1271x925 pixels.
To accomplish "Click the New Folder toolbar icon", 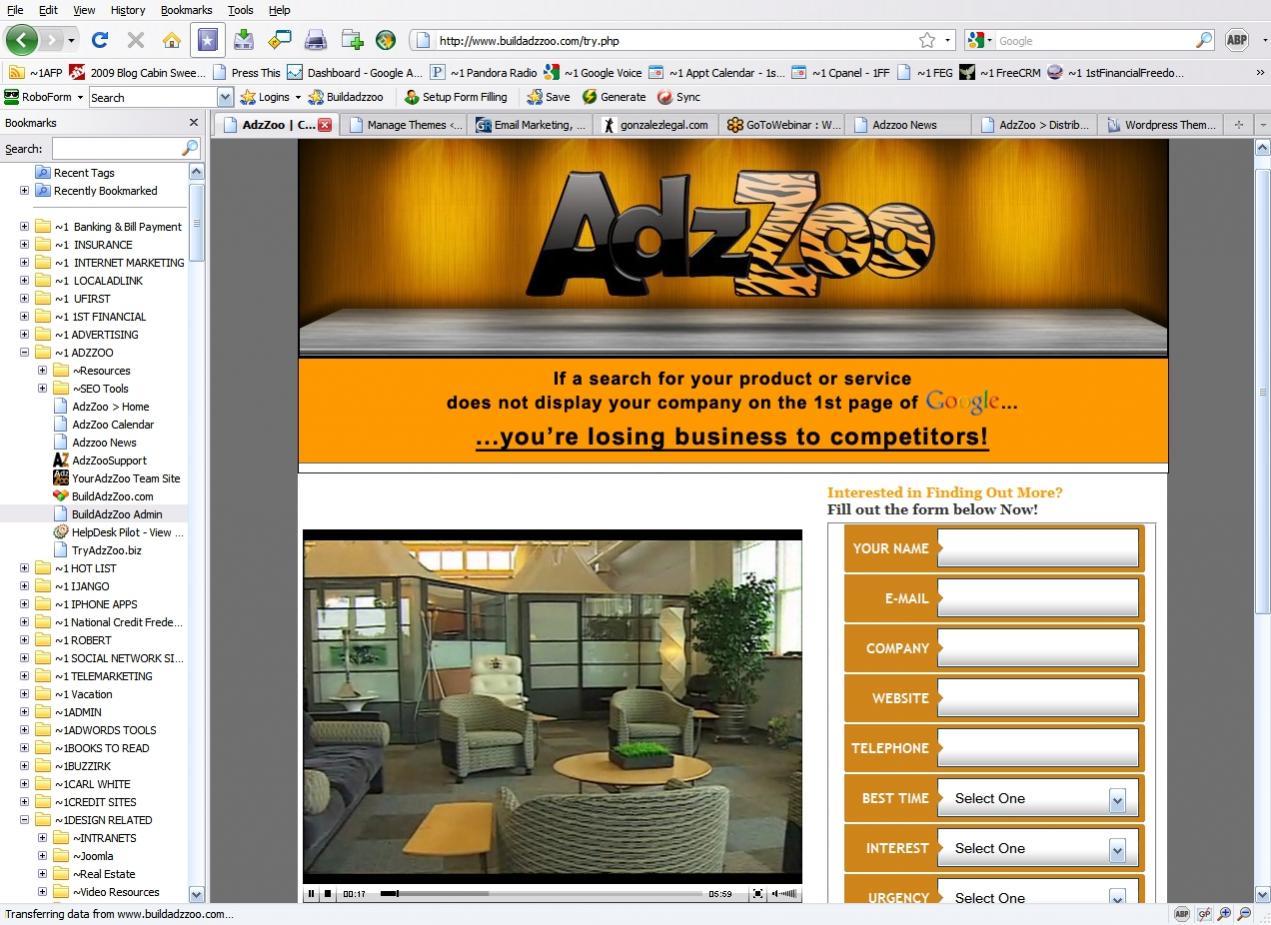I will 351,40.
